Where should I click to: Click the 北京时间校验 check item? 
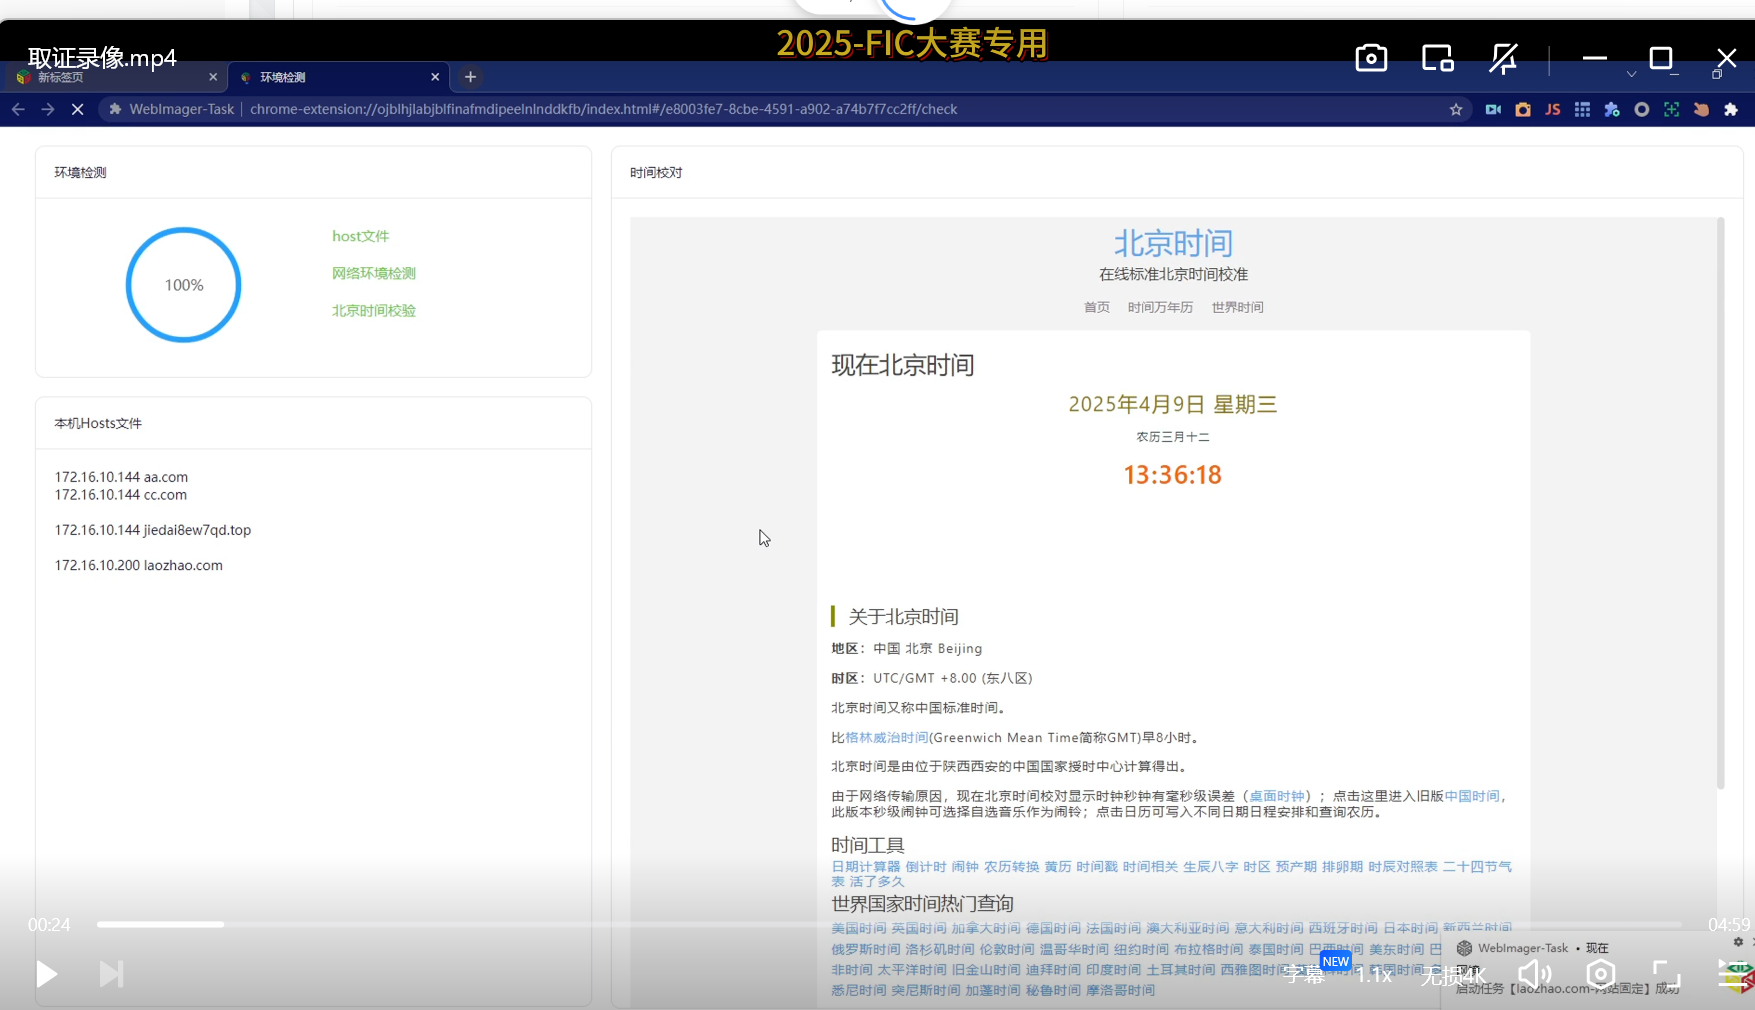(374, 311)
